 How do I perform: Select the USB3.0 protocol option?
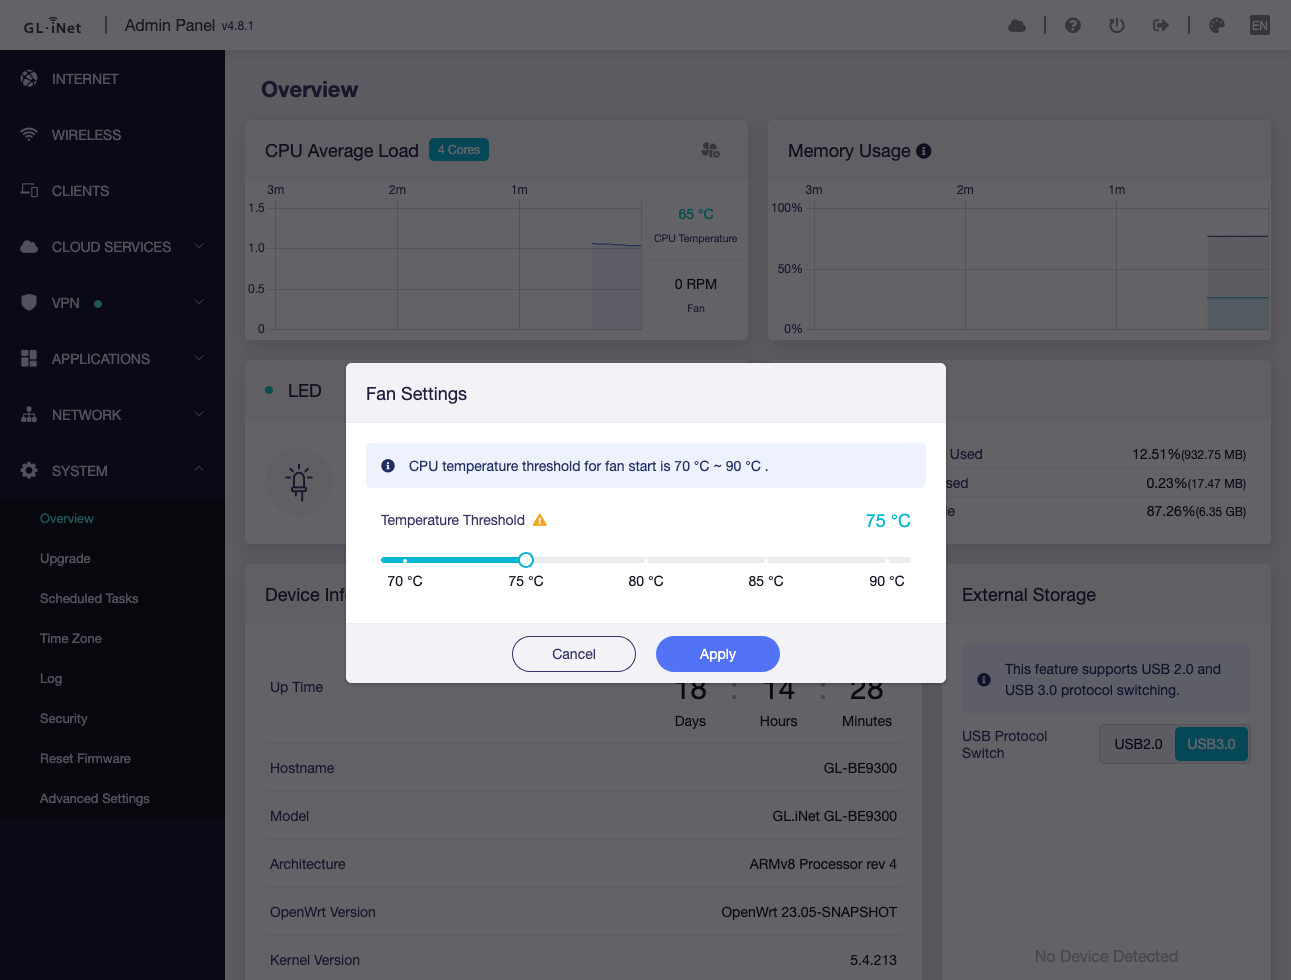(1211, 744)
